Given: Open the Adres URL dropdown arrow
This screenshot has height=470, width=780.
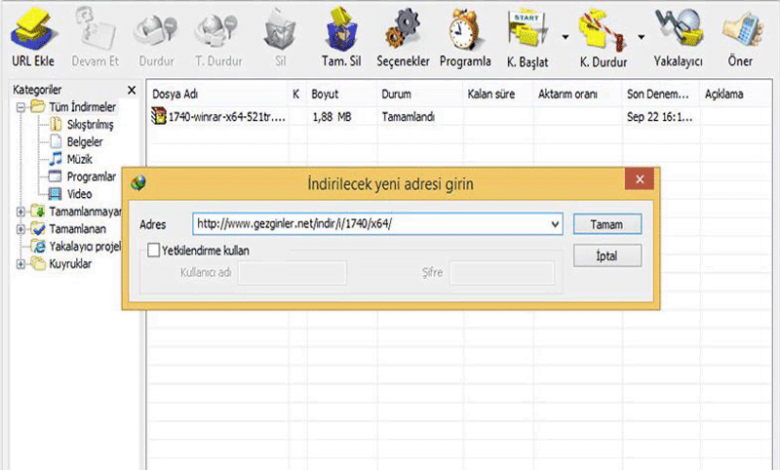Looking at the screenshot, I should [555, 225].
